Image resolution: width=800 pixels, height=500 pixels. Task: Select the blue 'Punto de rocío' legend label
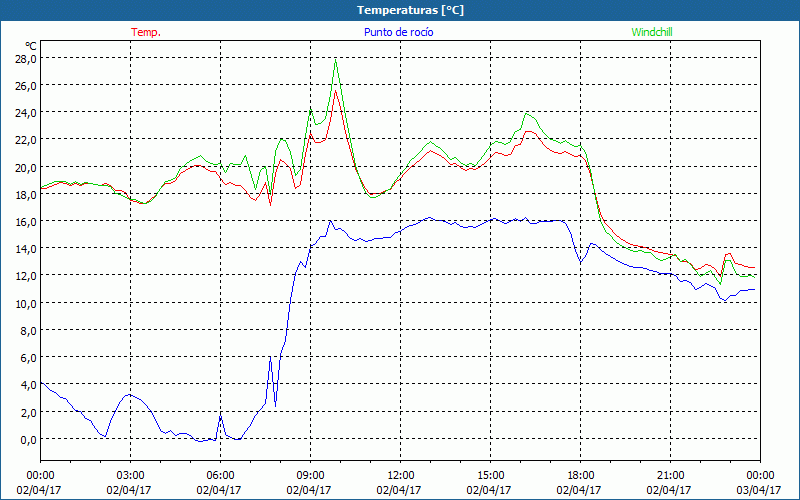pyautogui.click(x=398, y=32)
